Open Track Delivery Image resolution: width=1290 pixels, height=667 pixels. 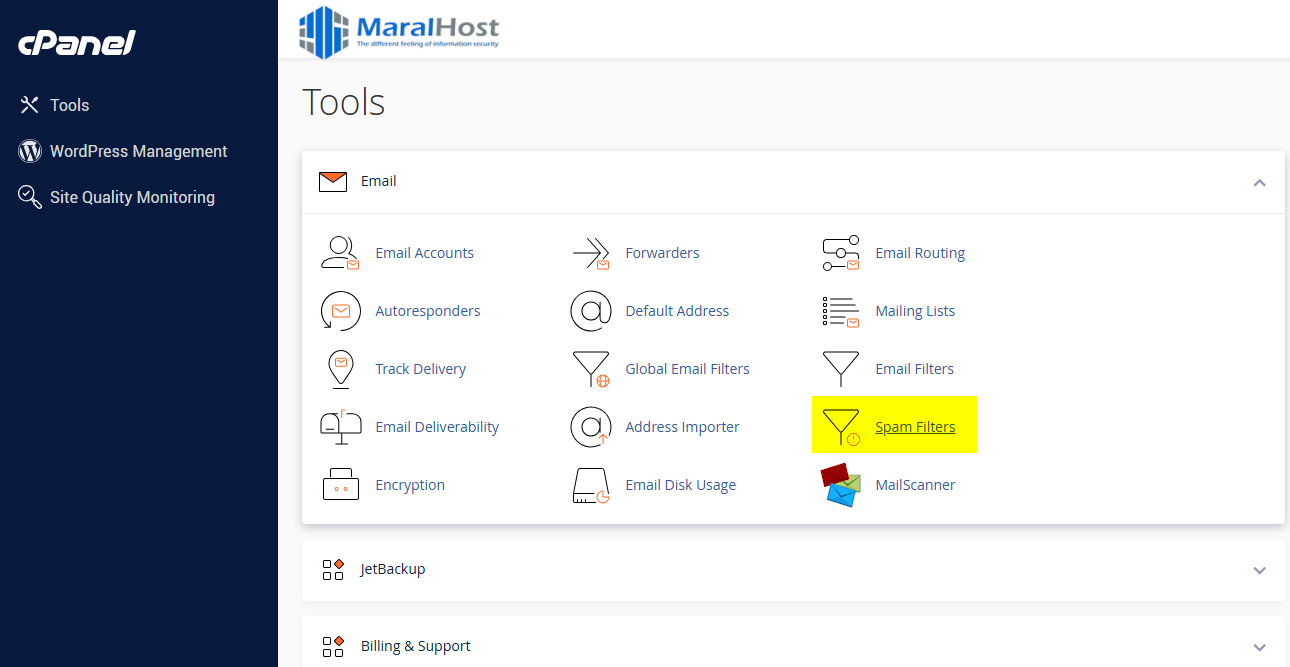pos(420,369)
